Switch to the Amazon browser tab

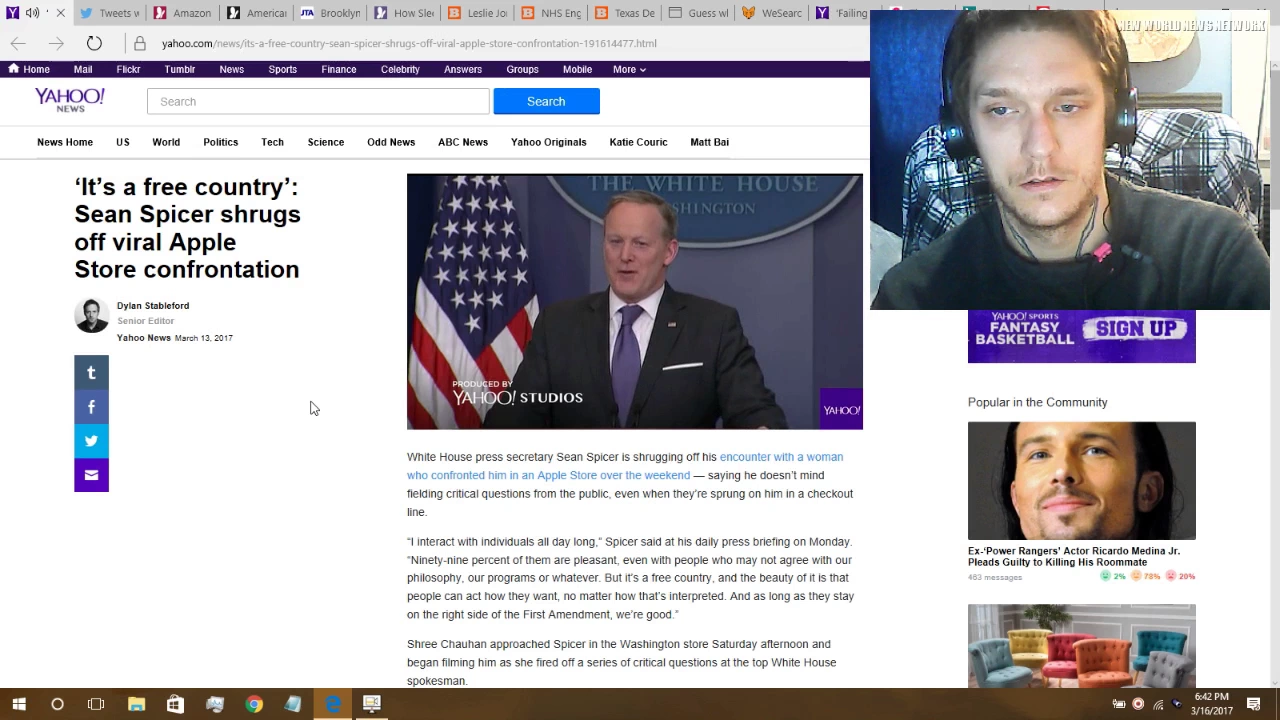pos(183,13)
